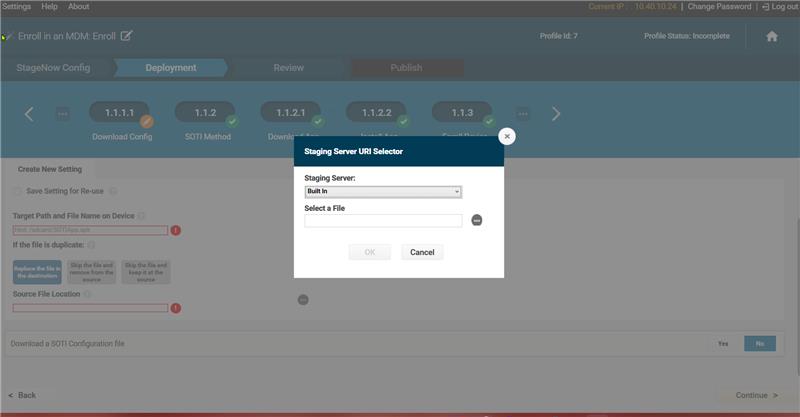Click the Select a File input field

pos(383,221)
